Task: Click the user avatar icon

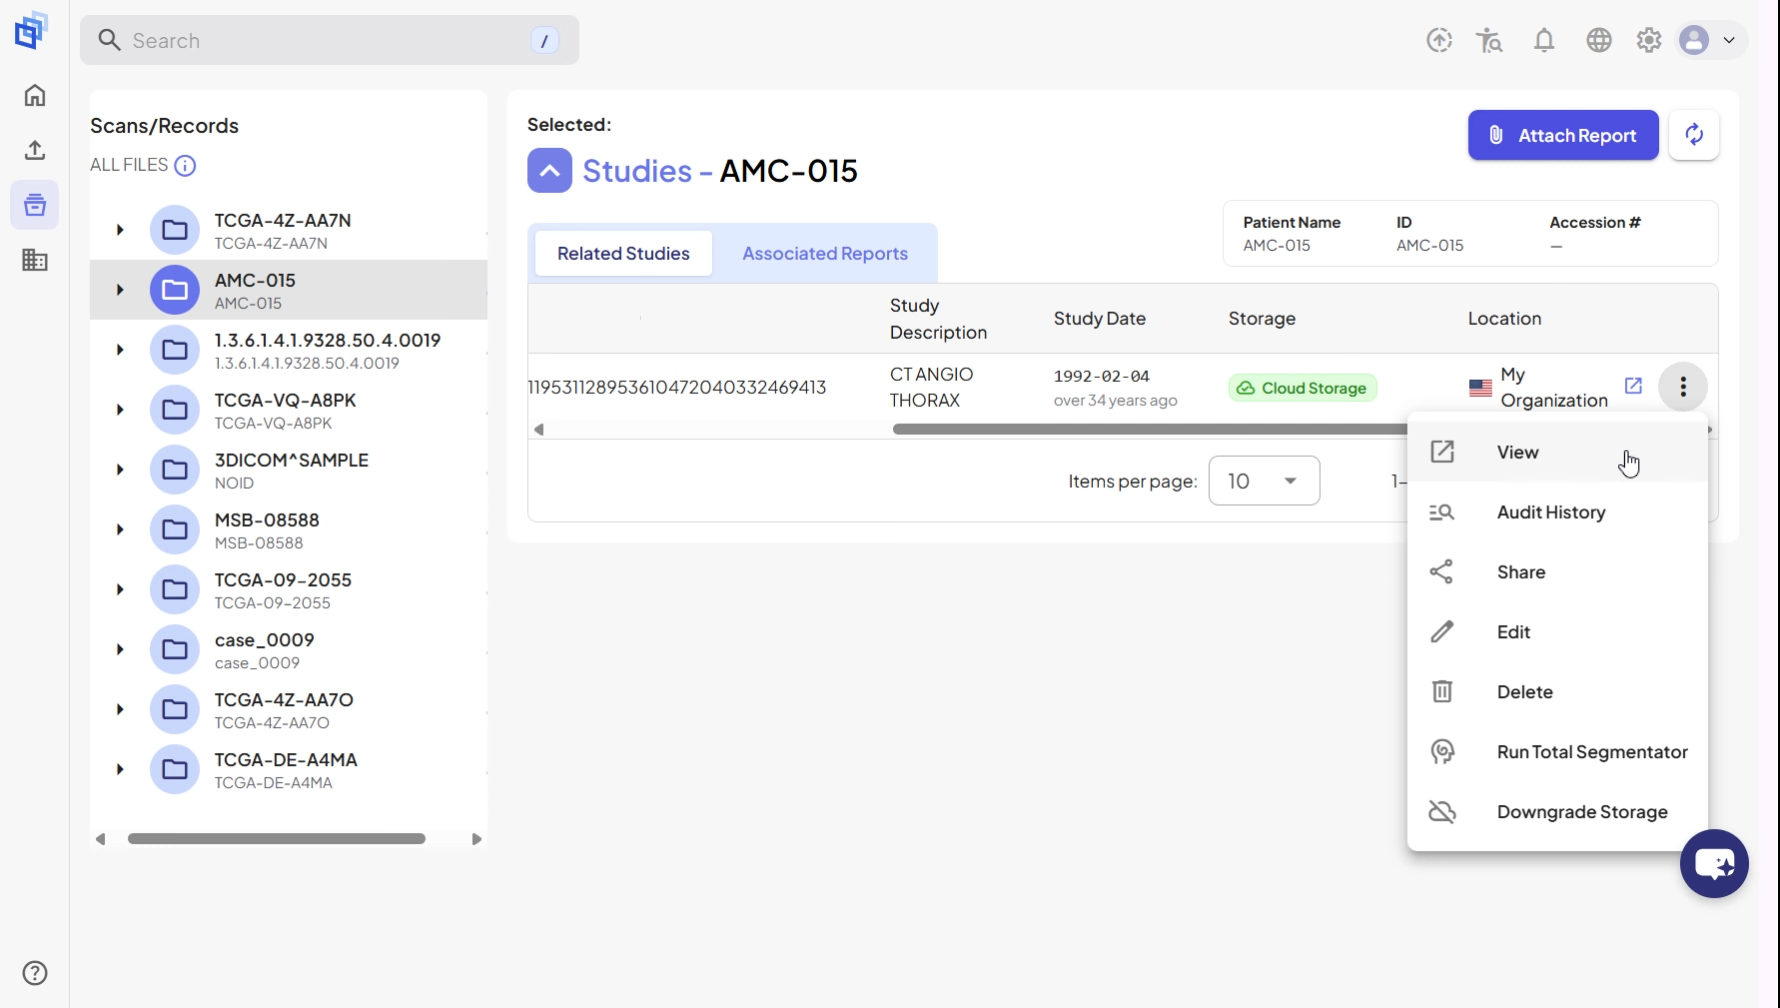Action: coord(1694,40)
